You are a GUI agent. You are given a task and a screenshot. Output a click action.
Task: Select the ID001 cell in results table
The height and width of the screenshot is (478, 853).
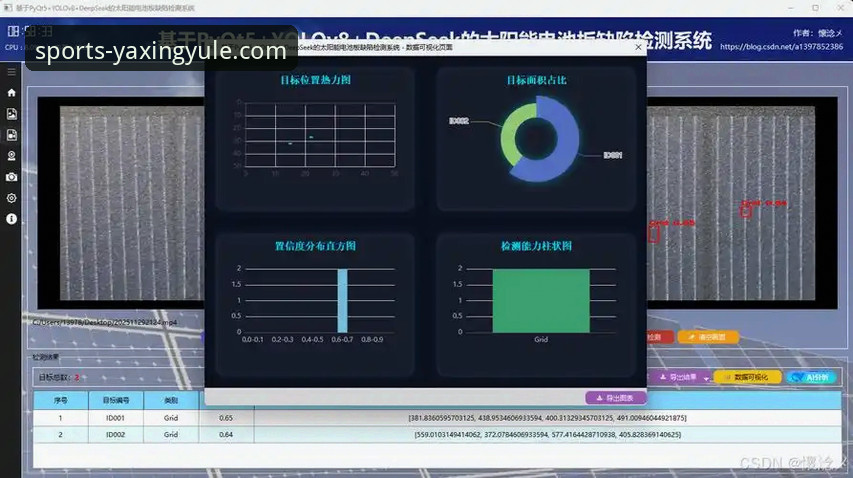coord(115,418)
